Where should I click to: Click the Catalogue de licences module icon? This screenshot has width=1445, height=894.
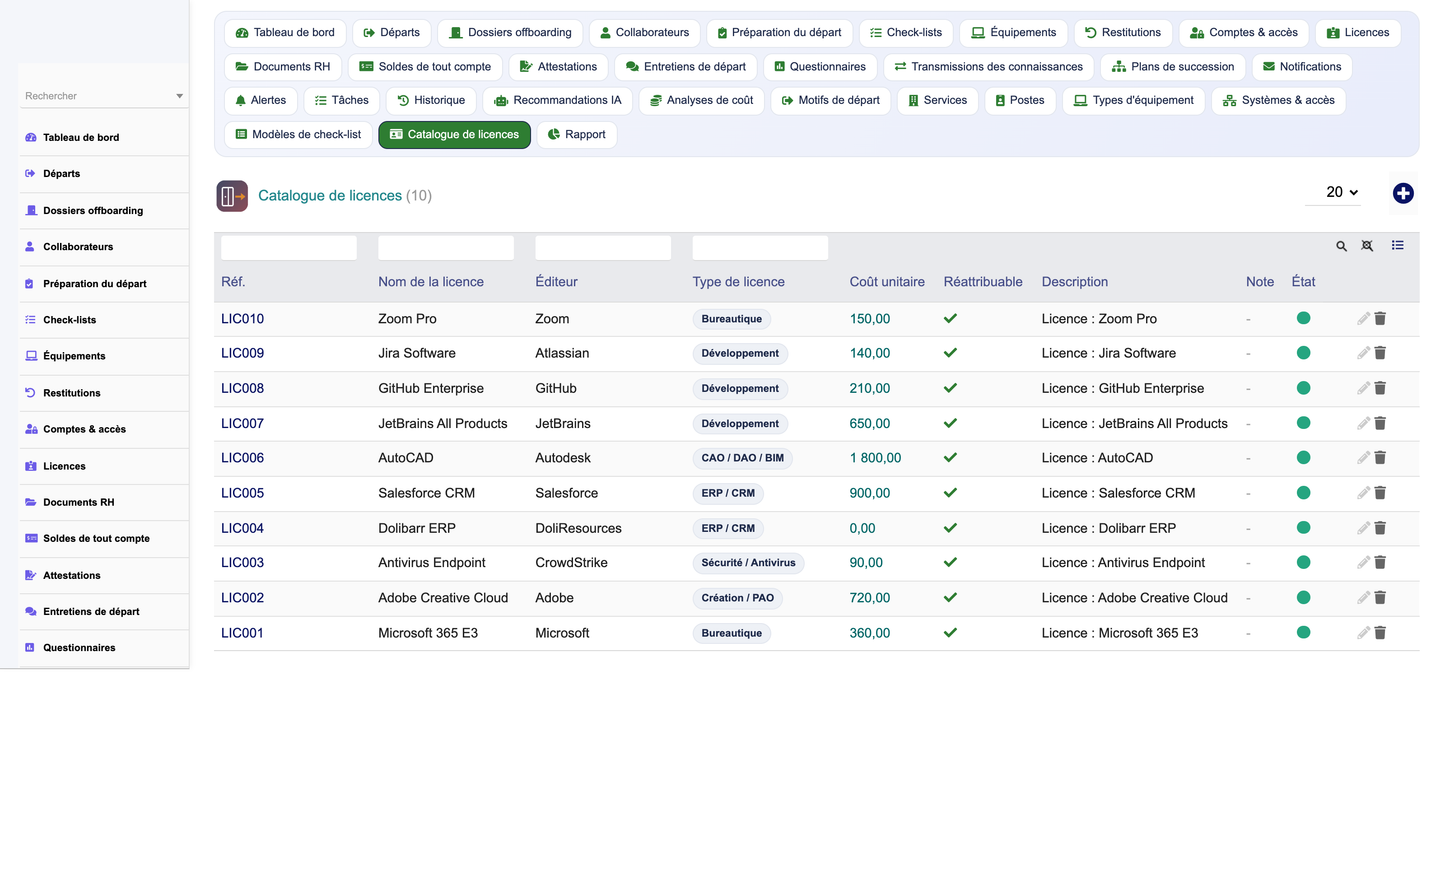point(232,196)
